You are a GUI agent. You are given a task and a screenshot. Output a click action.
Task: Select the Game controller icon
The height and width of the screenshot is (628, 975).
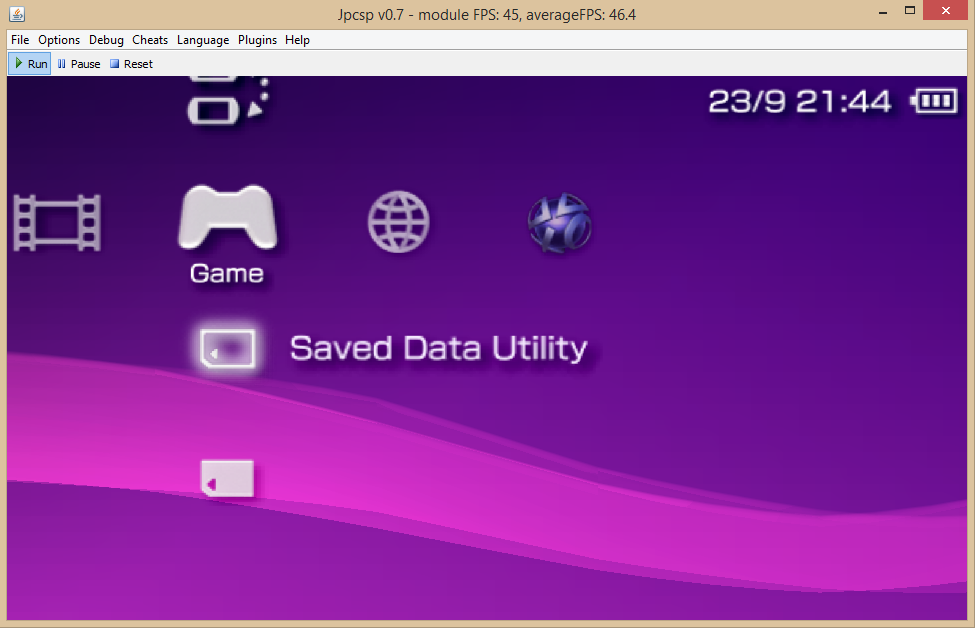(x=228, y=217)
